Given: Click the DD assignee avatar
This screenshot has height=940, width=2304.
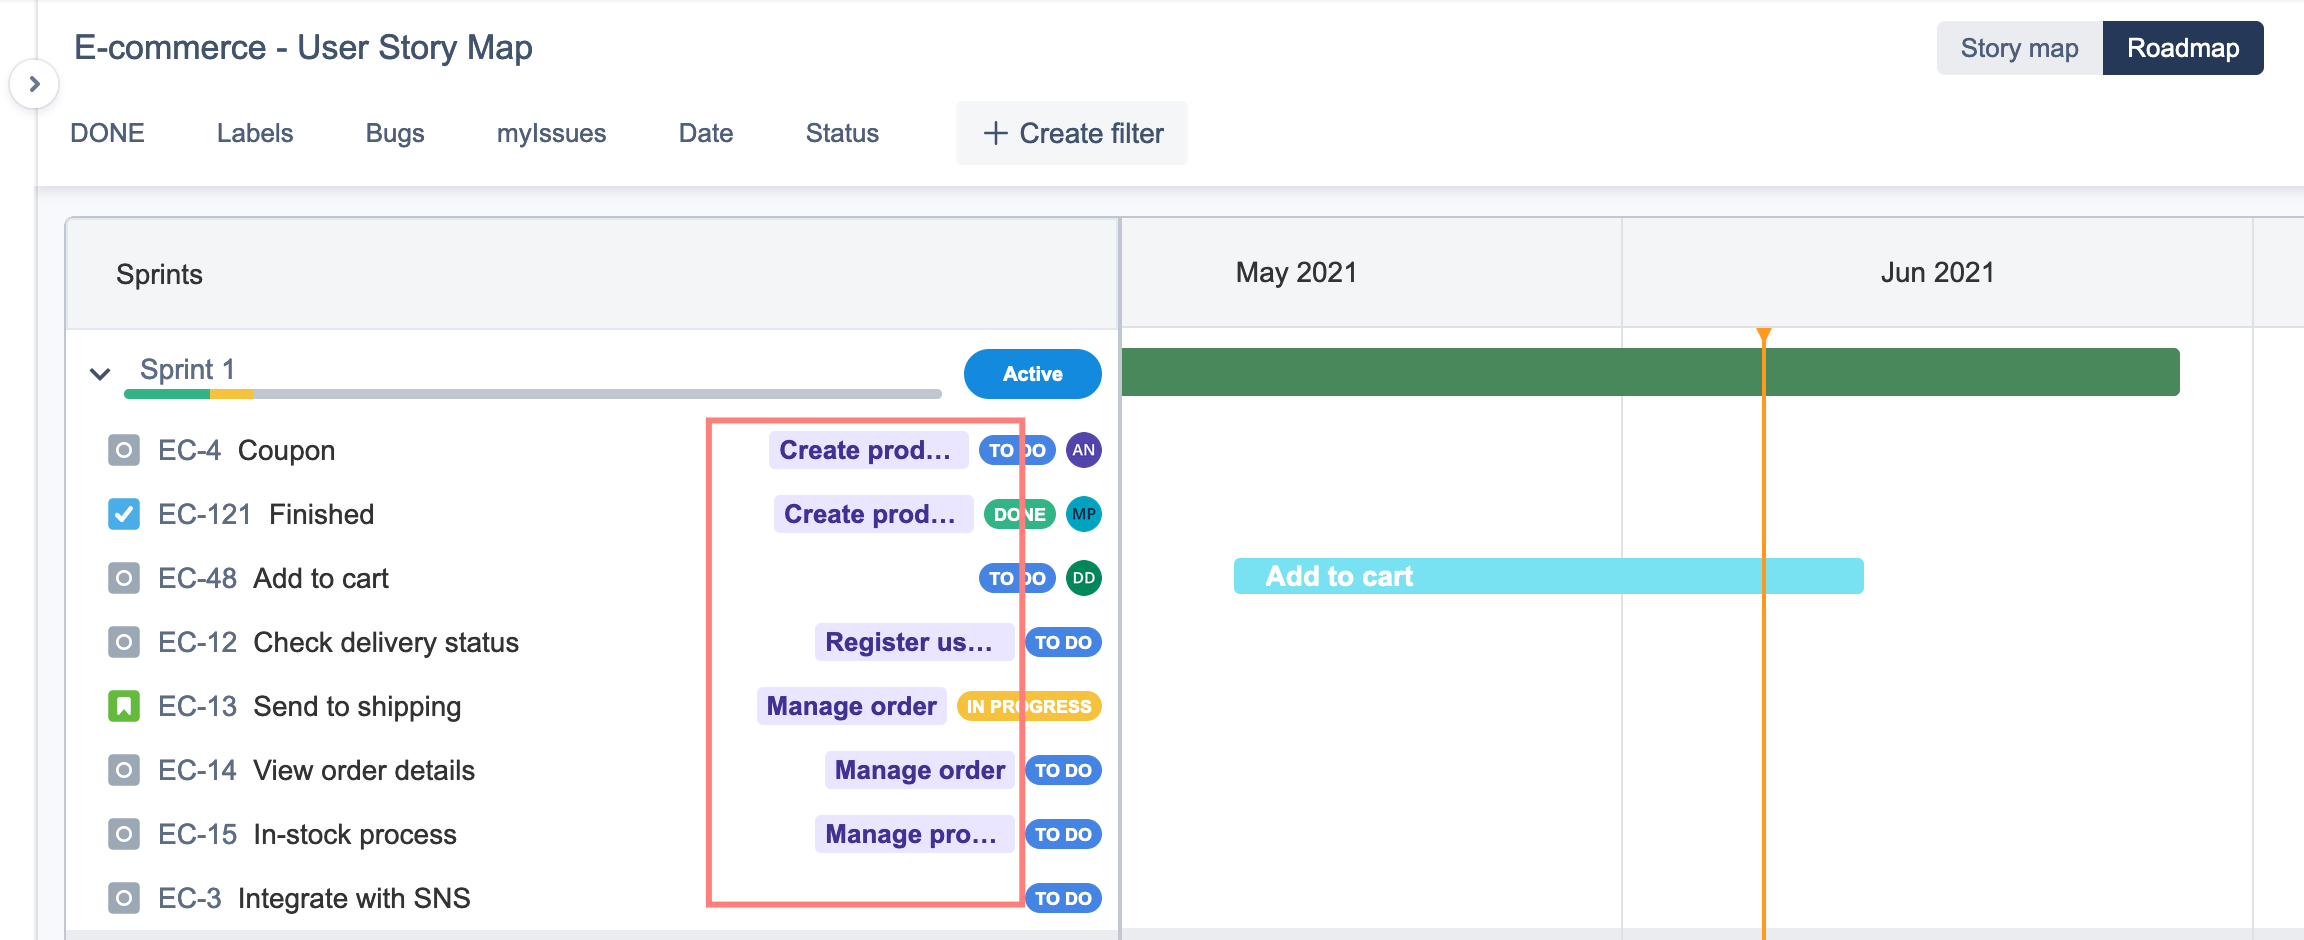Looking at the screenshot, I should (x=1083, y=578).
